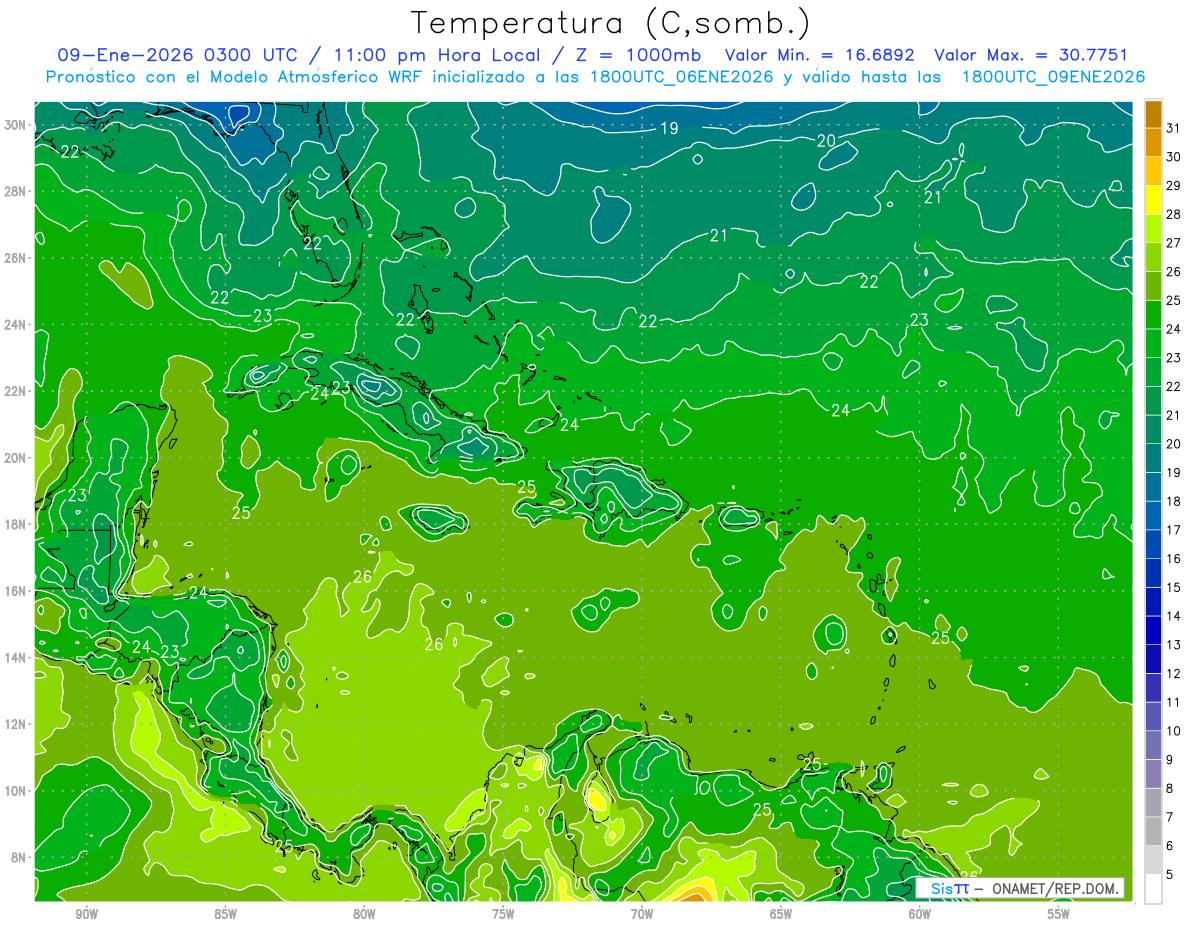Click the 80W longitude axis label
The width and height of the screenshot is (1200, 927).
click(364, 914)
